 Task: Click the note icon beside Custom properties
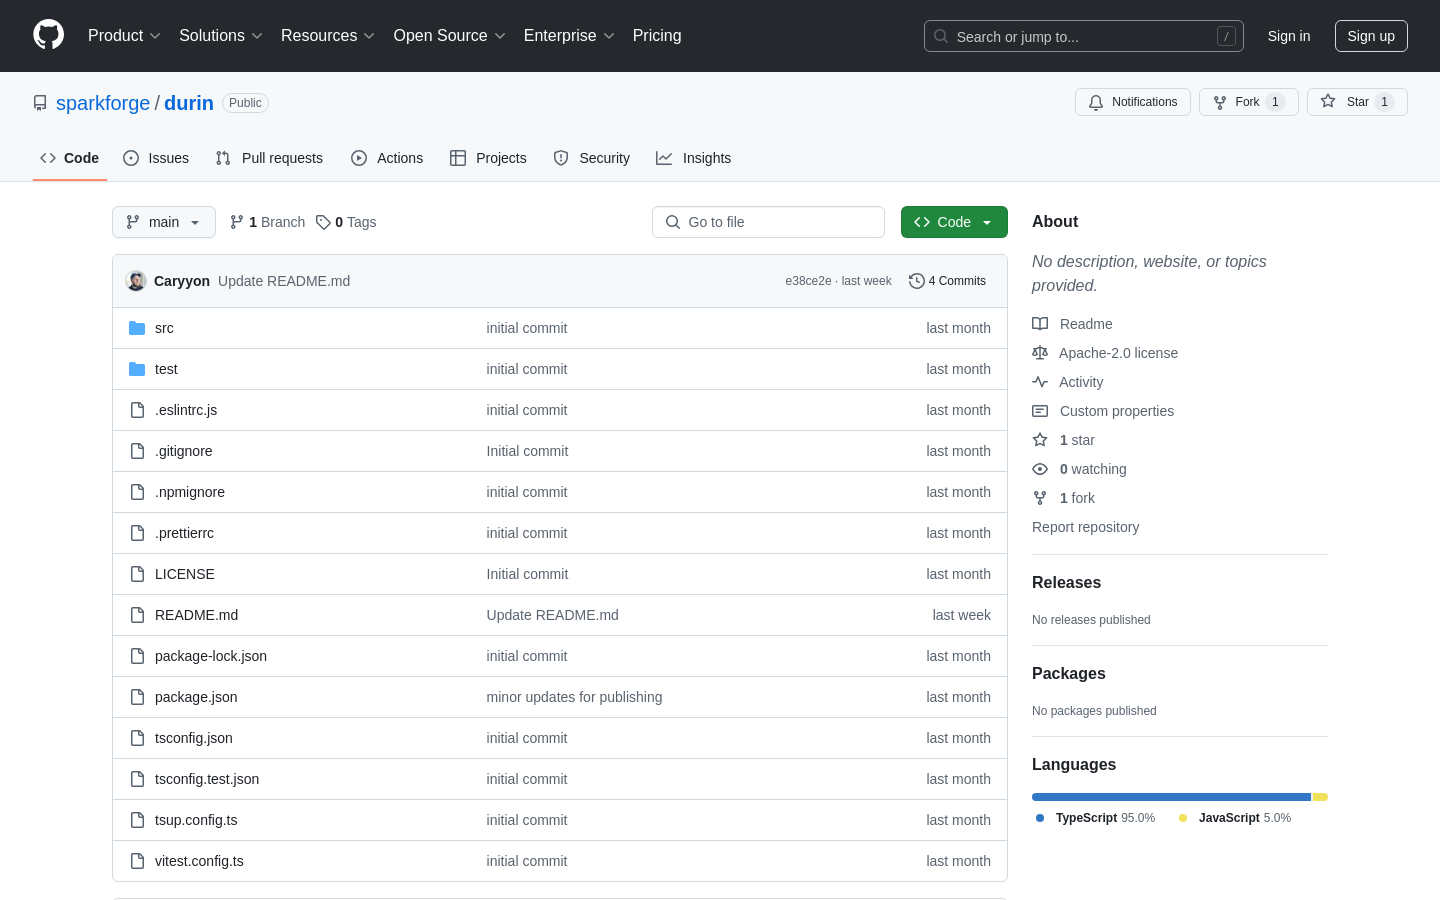[x=1040, y=411]
